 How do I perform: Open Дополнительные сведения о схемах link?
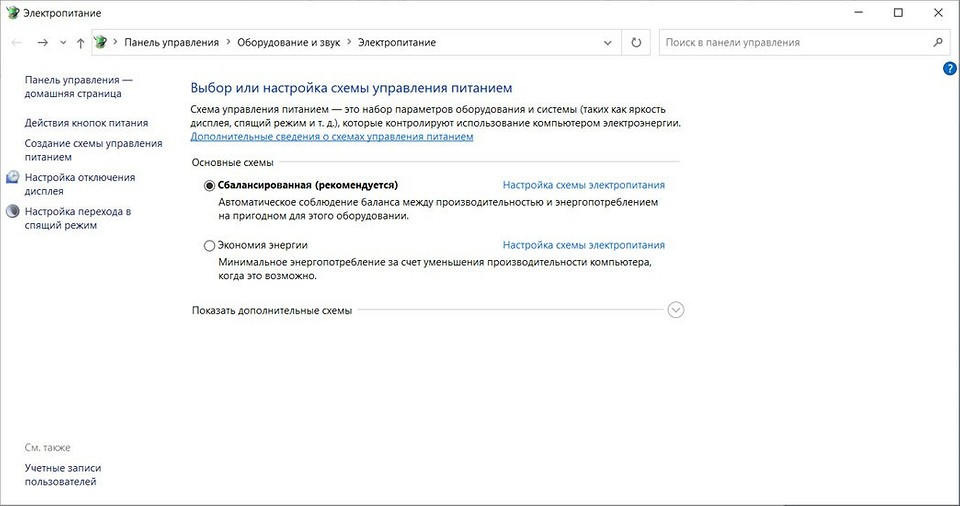click(332, 137)
